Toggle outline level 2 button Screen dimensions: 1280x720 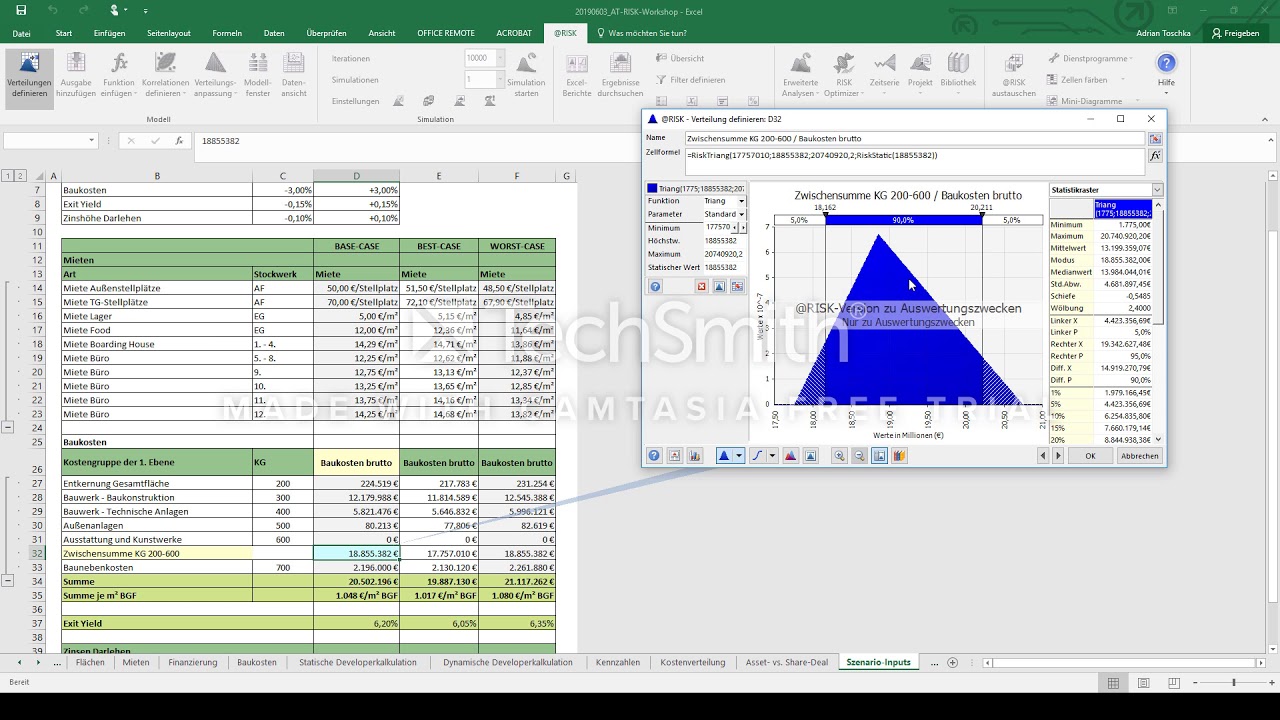[20, 176]
